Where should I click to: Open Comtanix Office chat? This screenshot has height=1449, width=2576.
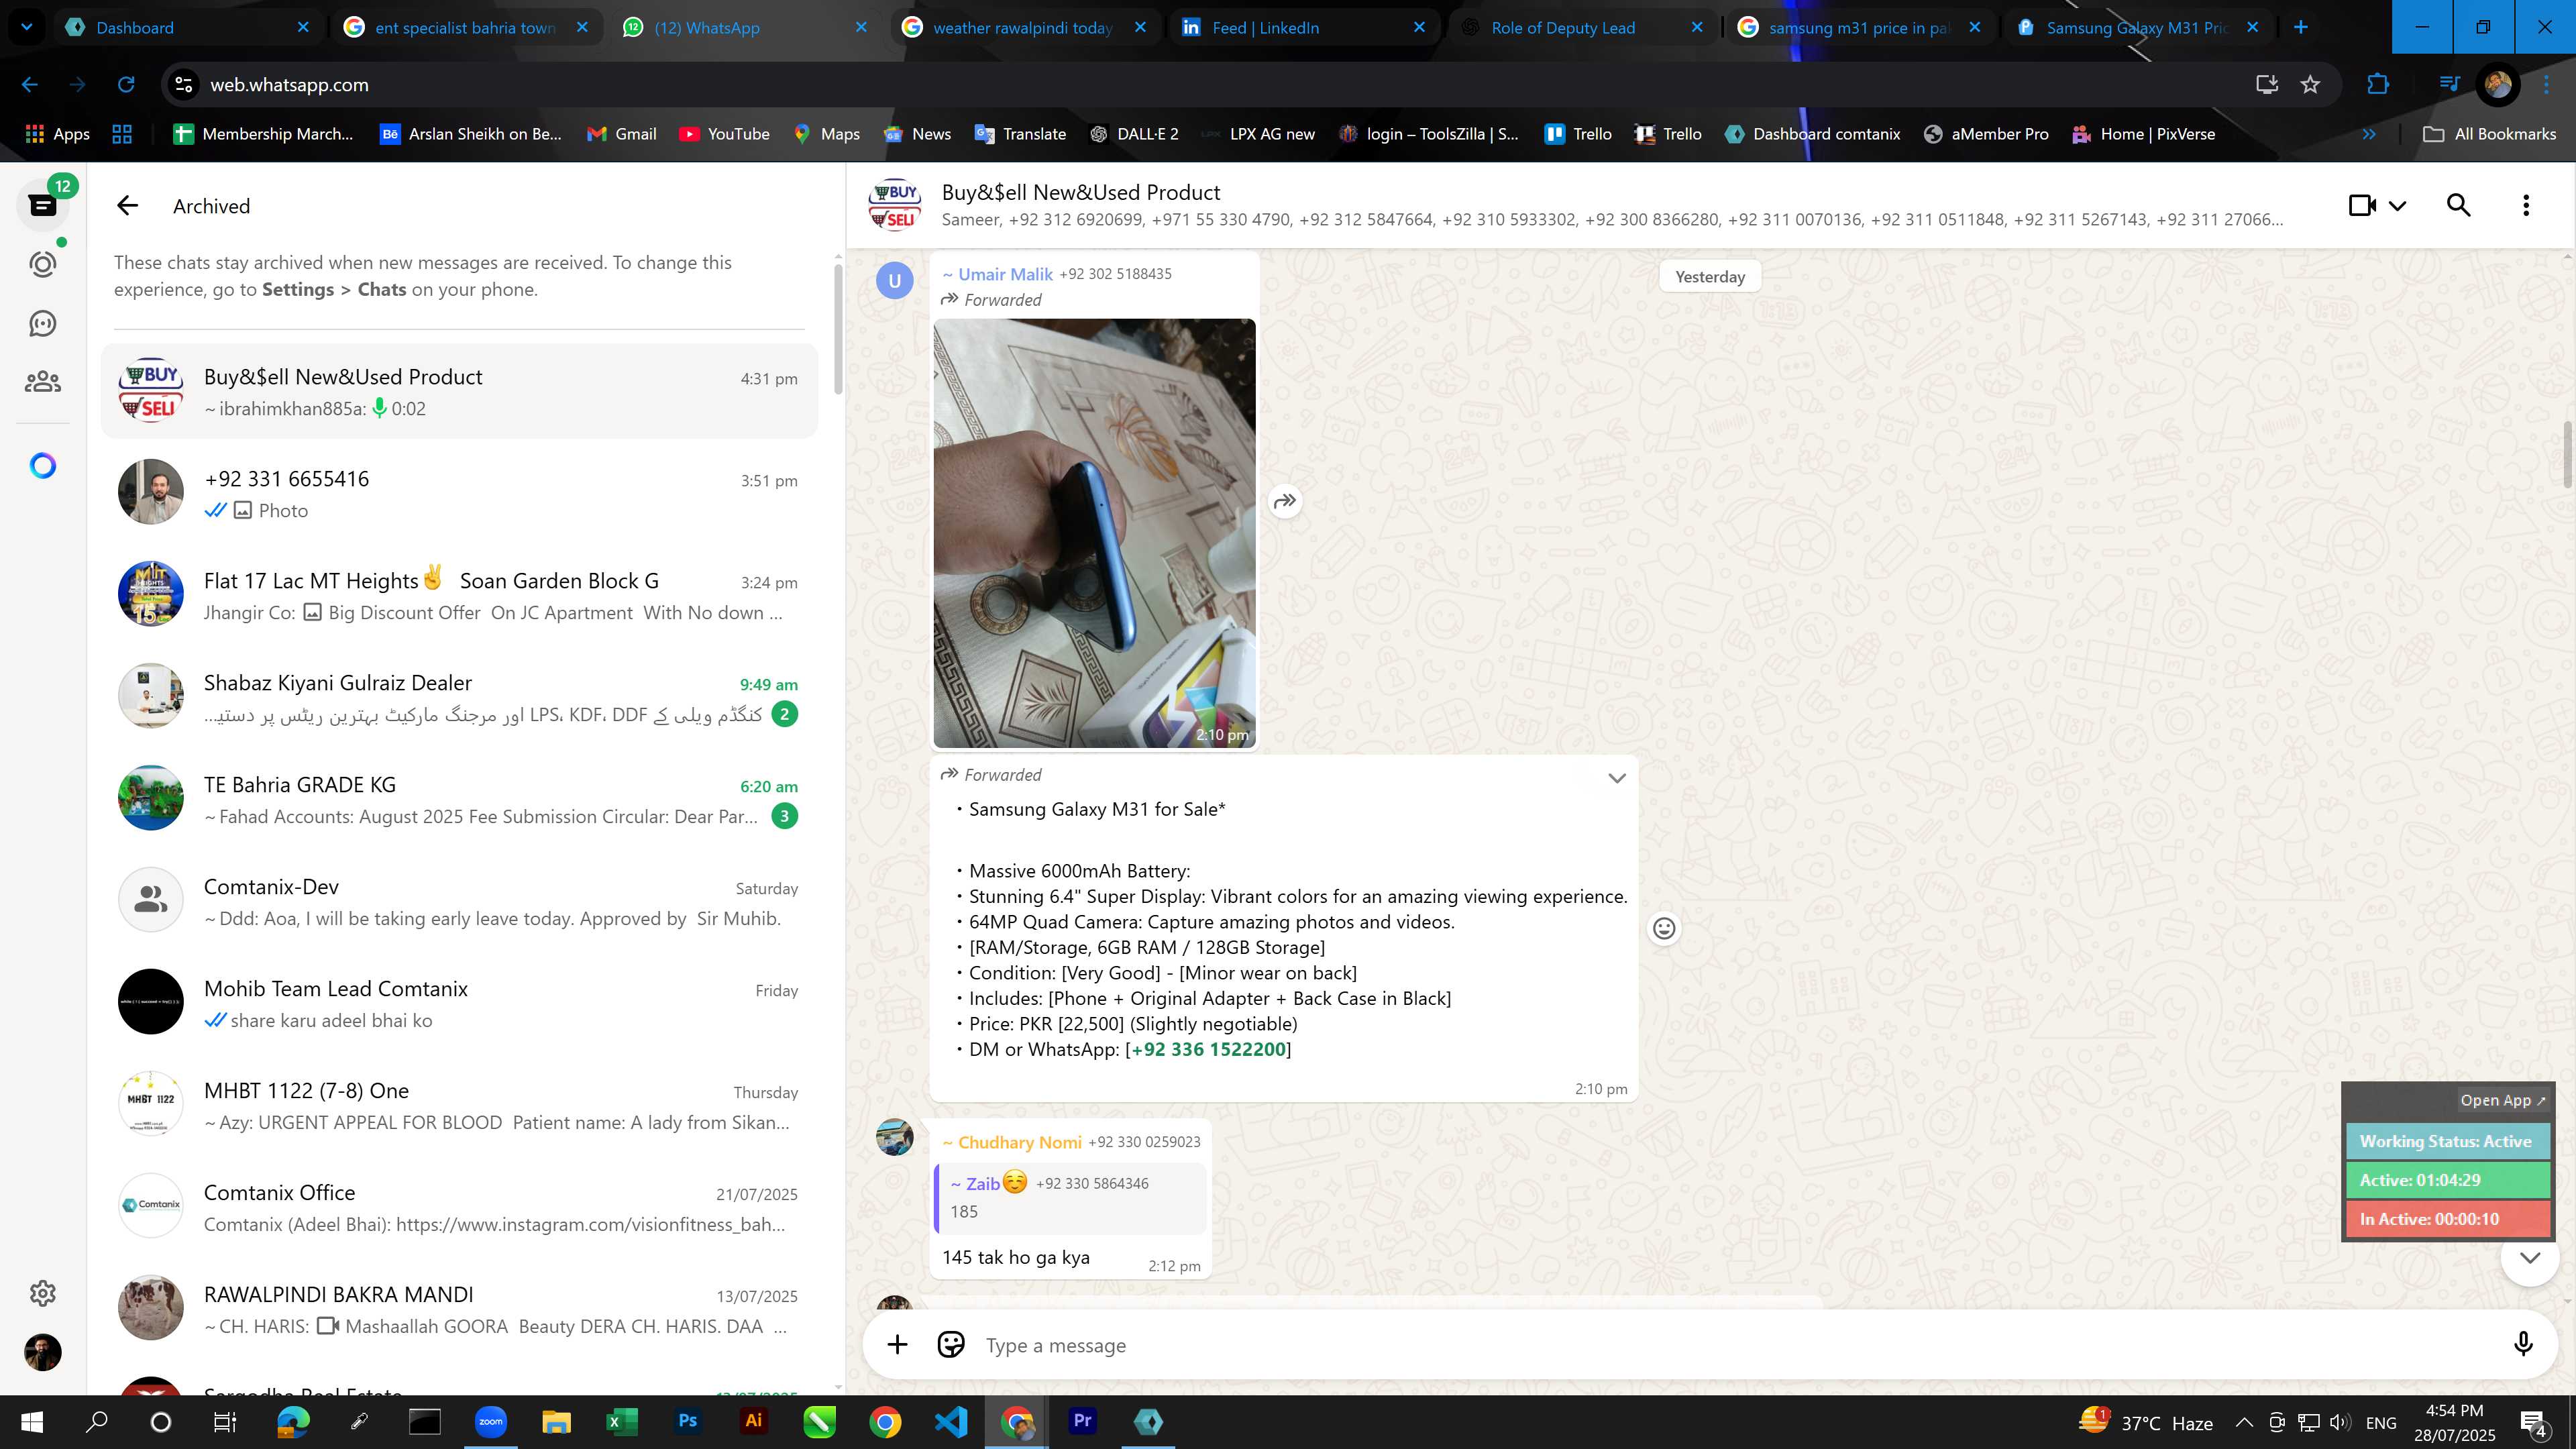click(x=459, y=1207)
